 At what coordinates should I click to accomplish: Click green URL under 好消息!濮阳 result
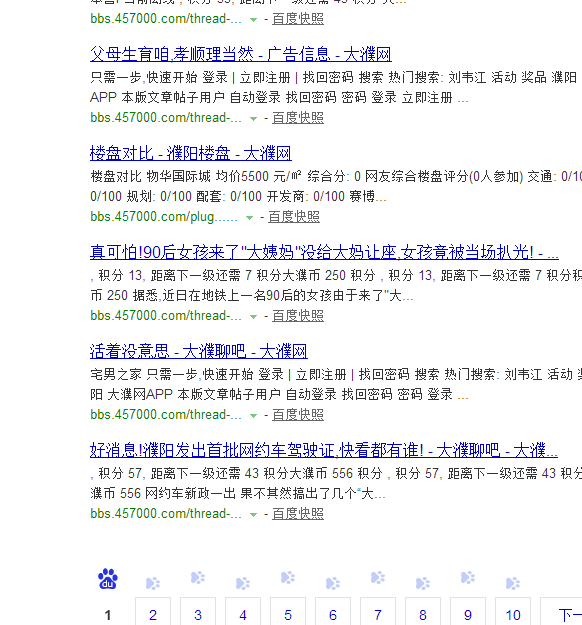(x=166, y=513)
